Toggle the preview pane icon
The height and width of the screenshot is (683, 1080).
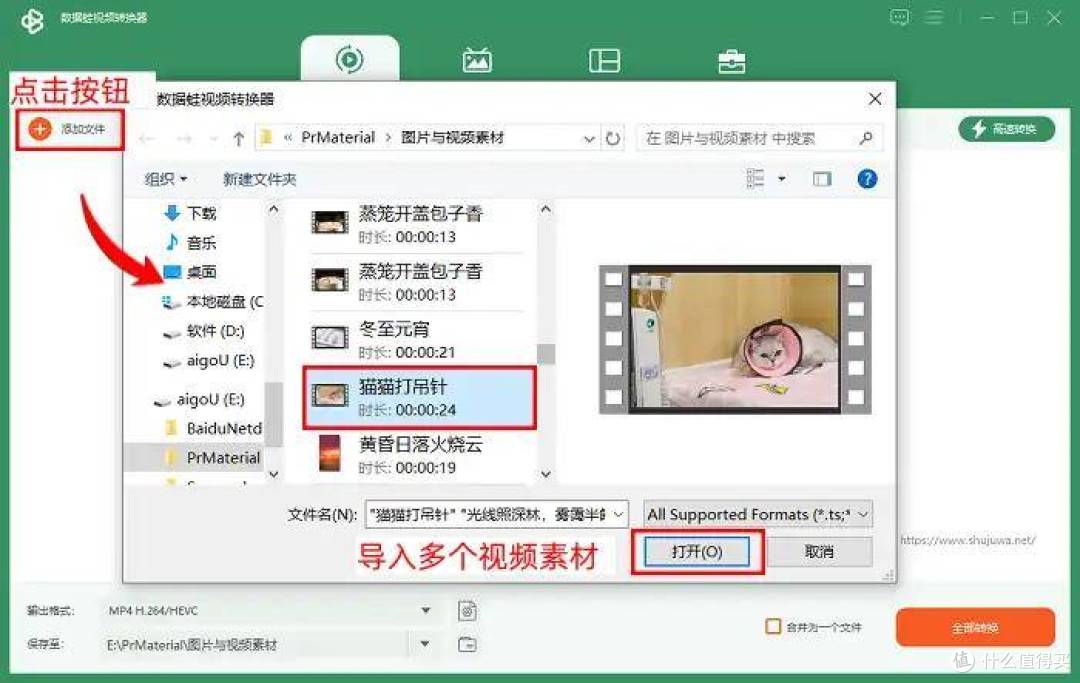(x=822, y=179)
